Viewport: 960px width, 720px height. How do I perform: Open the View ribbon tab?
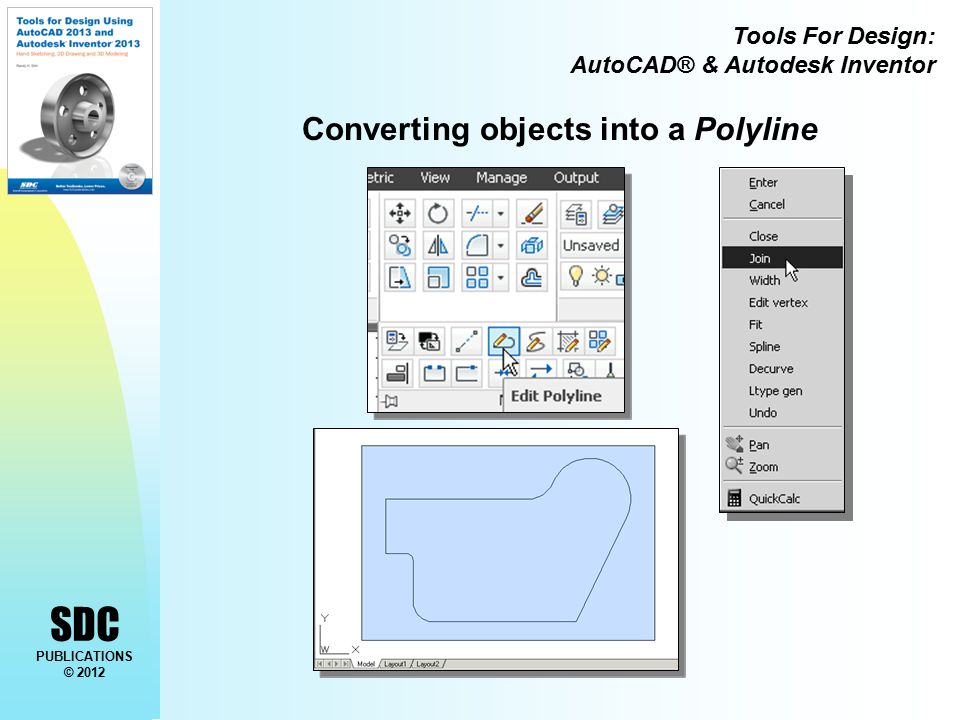point(435,178)
